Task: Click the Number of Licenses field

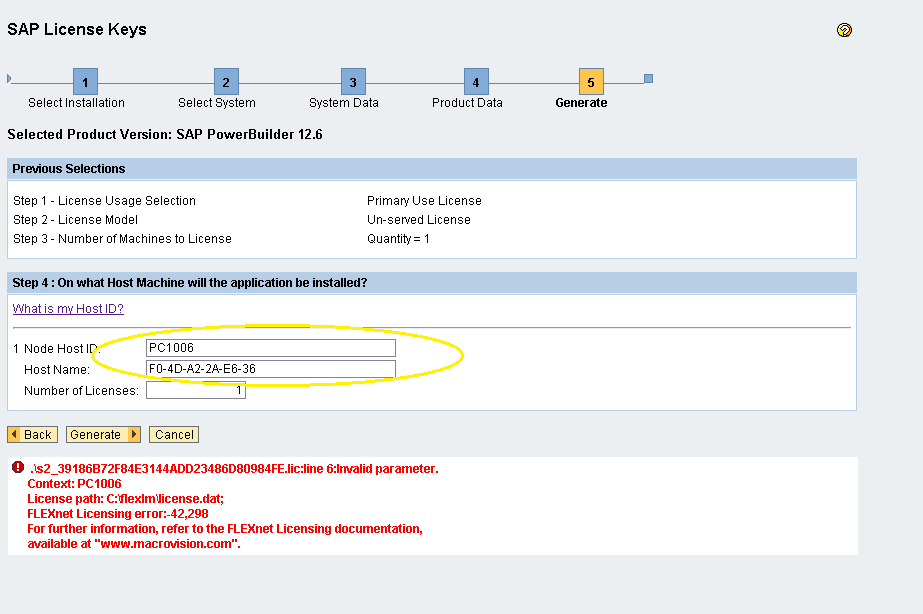Action: coord(196,390)
